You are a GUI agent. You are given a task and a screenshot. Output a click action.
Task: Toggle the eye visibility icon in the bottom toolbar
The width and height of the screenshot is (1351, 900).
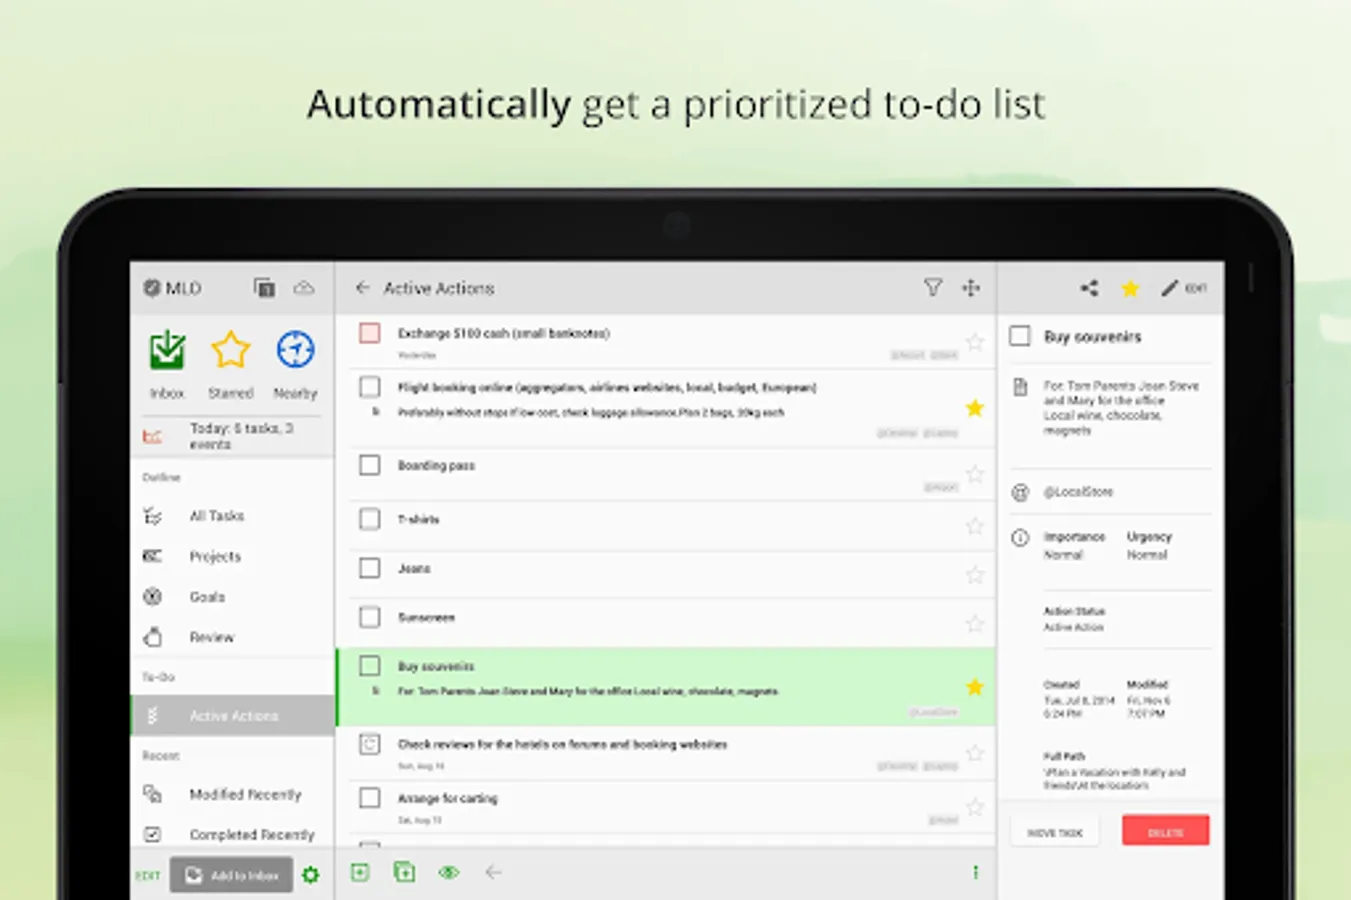click(x=449, y=872)
